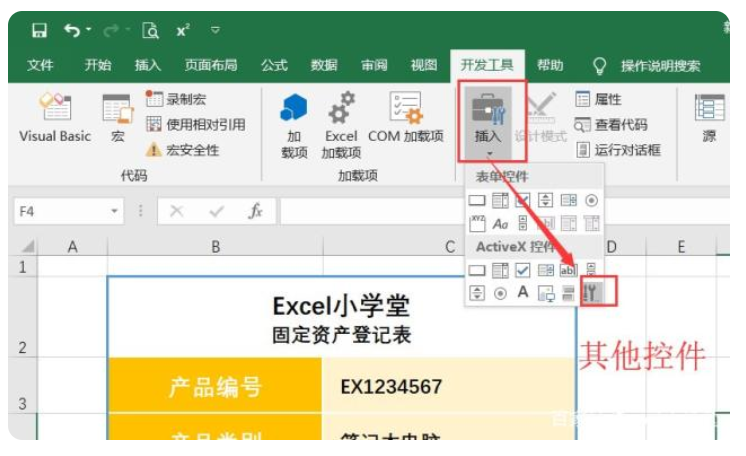Click 录制宏 to record a macro
Image resolution: width=746 pixels, height=456 pixels.
(176, 99)
